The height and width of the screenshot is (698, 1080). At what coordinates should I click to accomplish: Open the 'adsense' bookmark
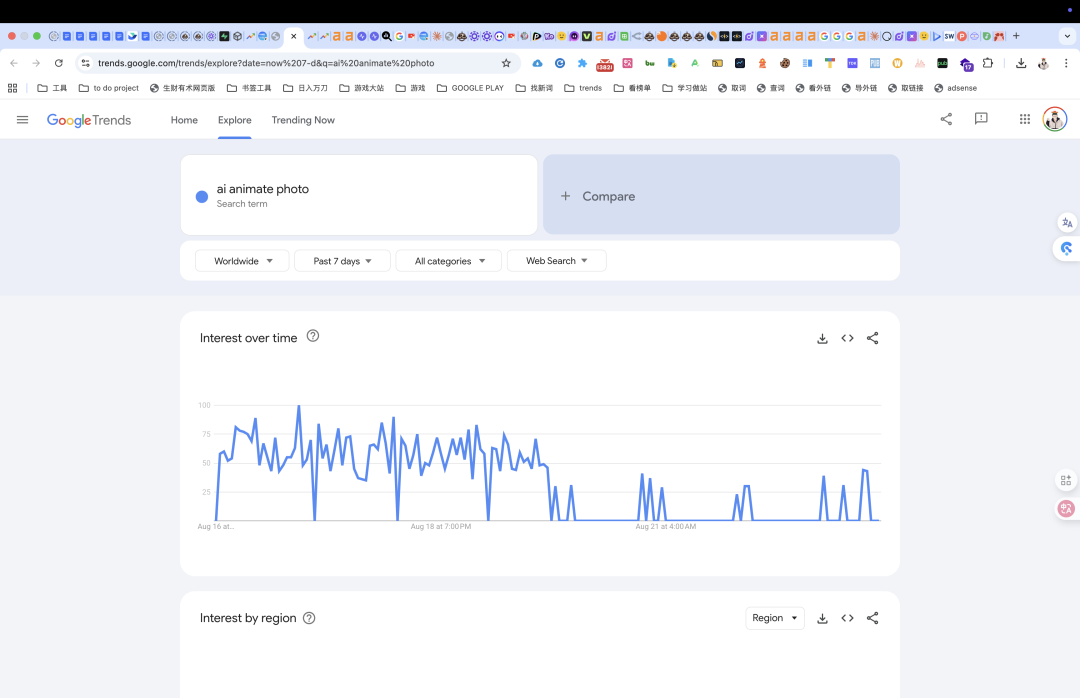point(955,88)
